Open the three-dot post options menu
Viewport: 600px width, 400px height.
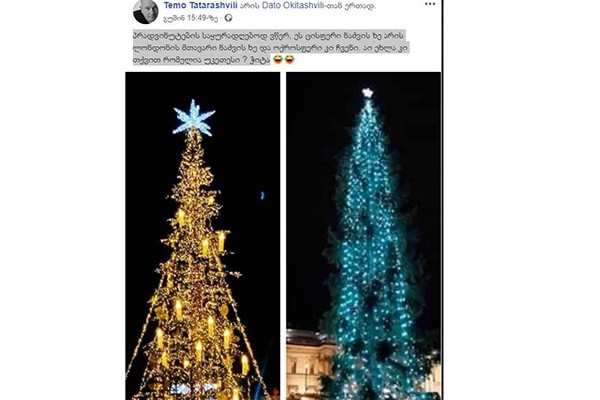(x=430, y=4)
